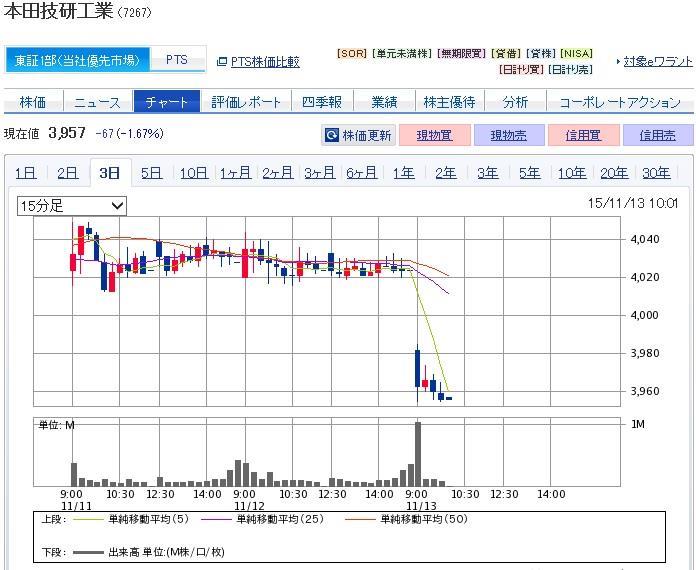Click the 信用買 button
The height and width of the screenshot is (570, 696).
point(583,135)
